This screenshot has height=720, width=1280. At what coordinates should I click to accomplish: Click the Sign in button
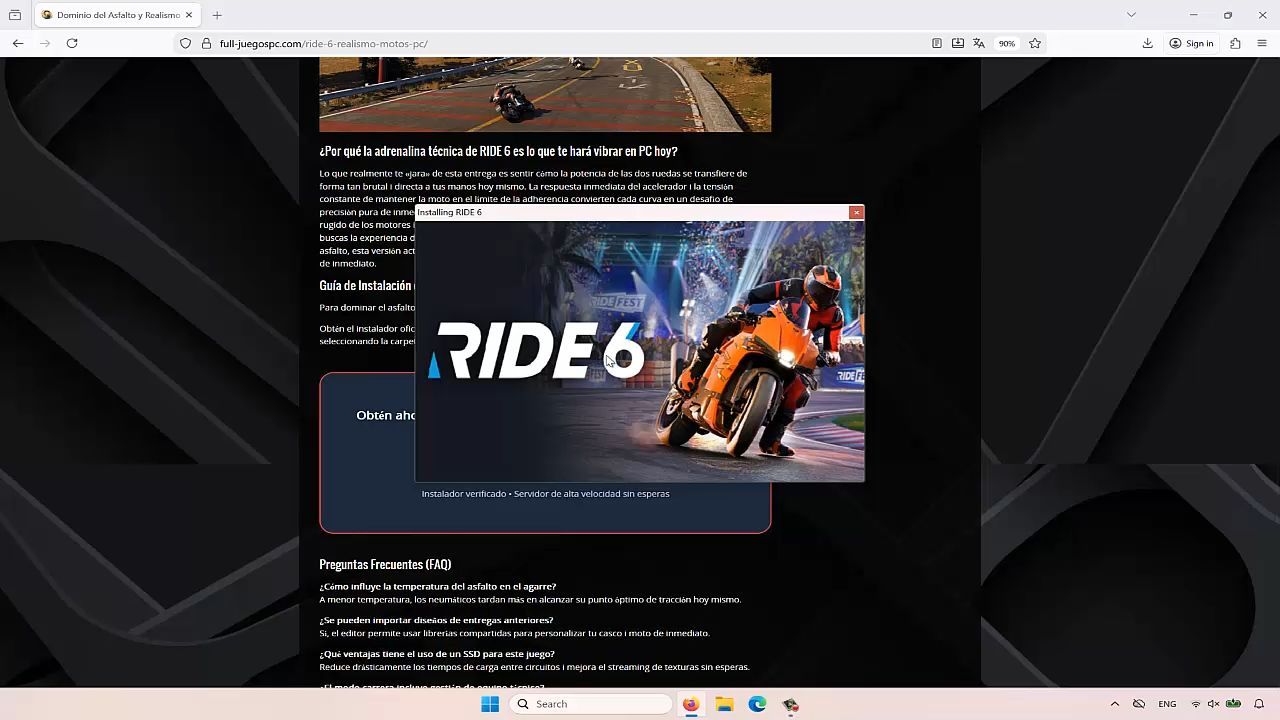click(x=1192, y=43)
